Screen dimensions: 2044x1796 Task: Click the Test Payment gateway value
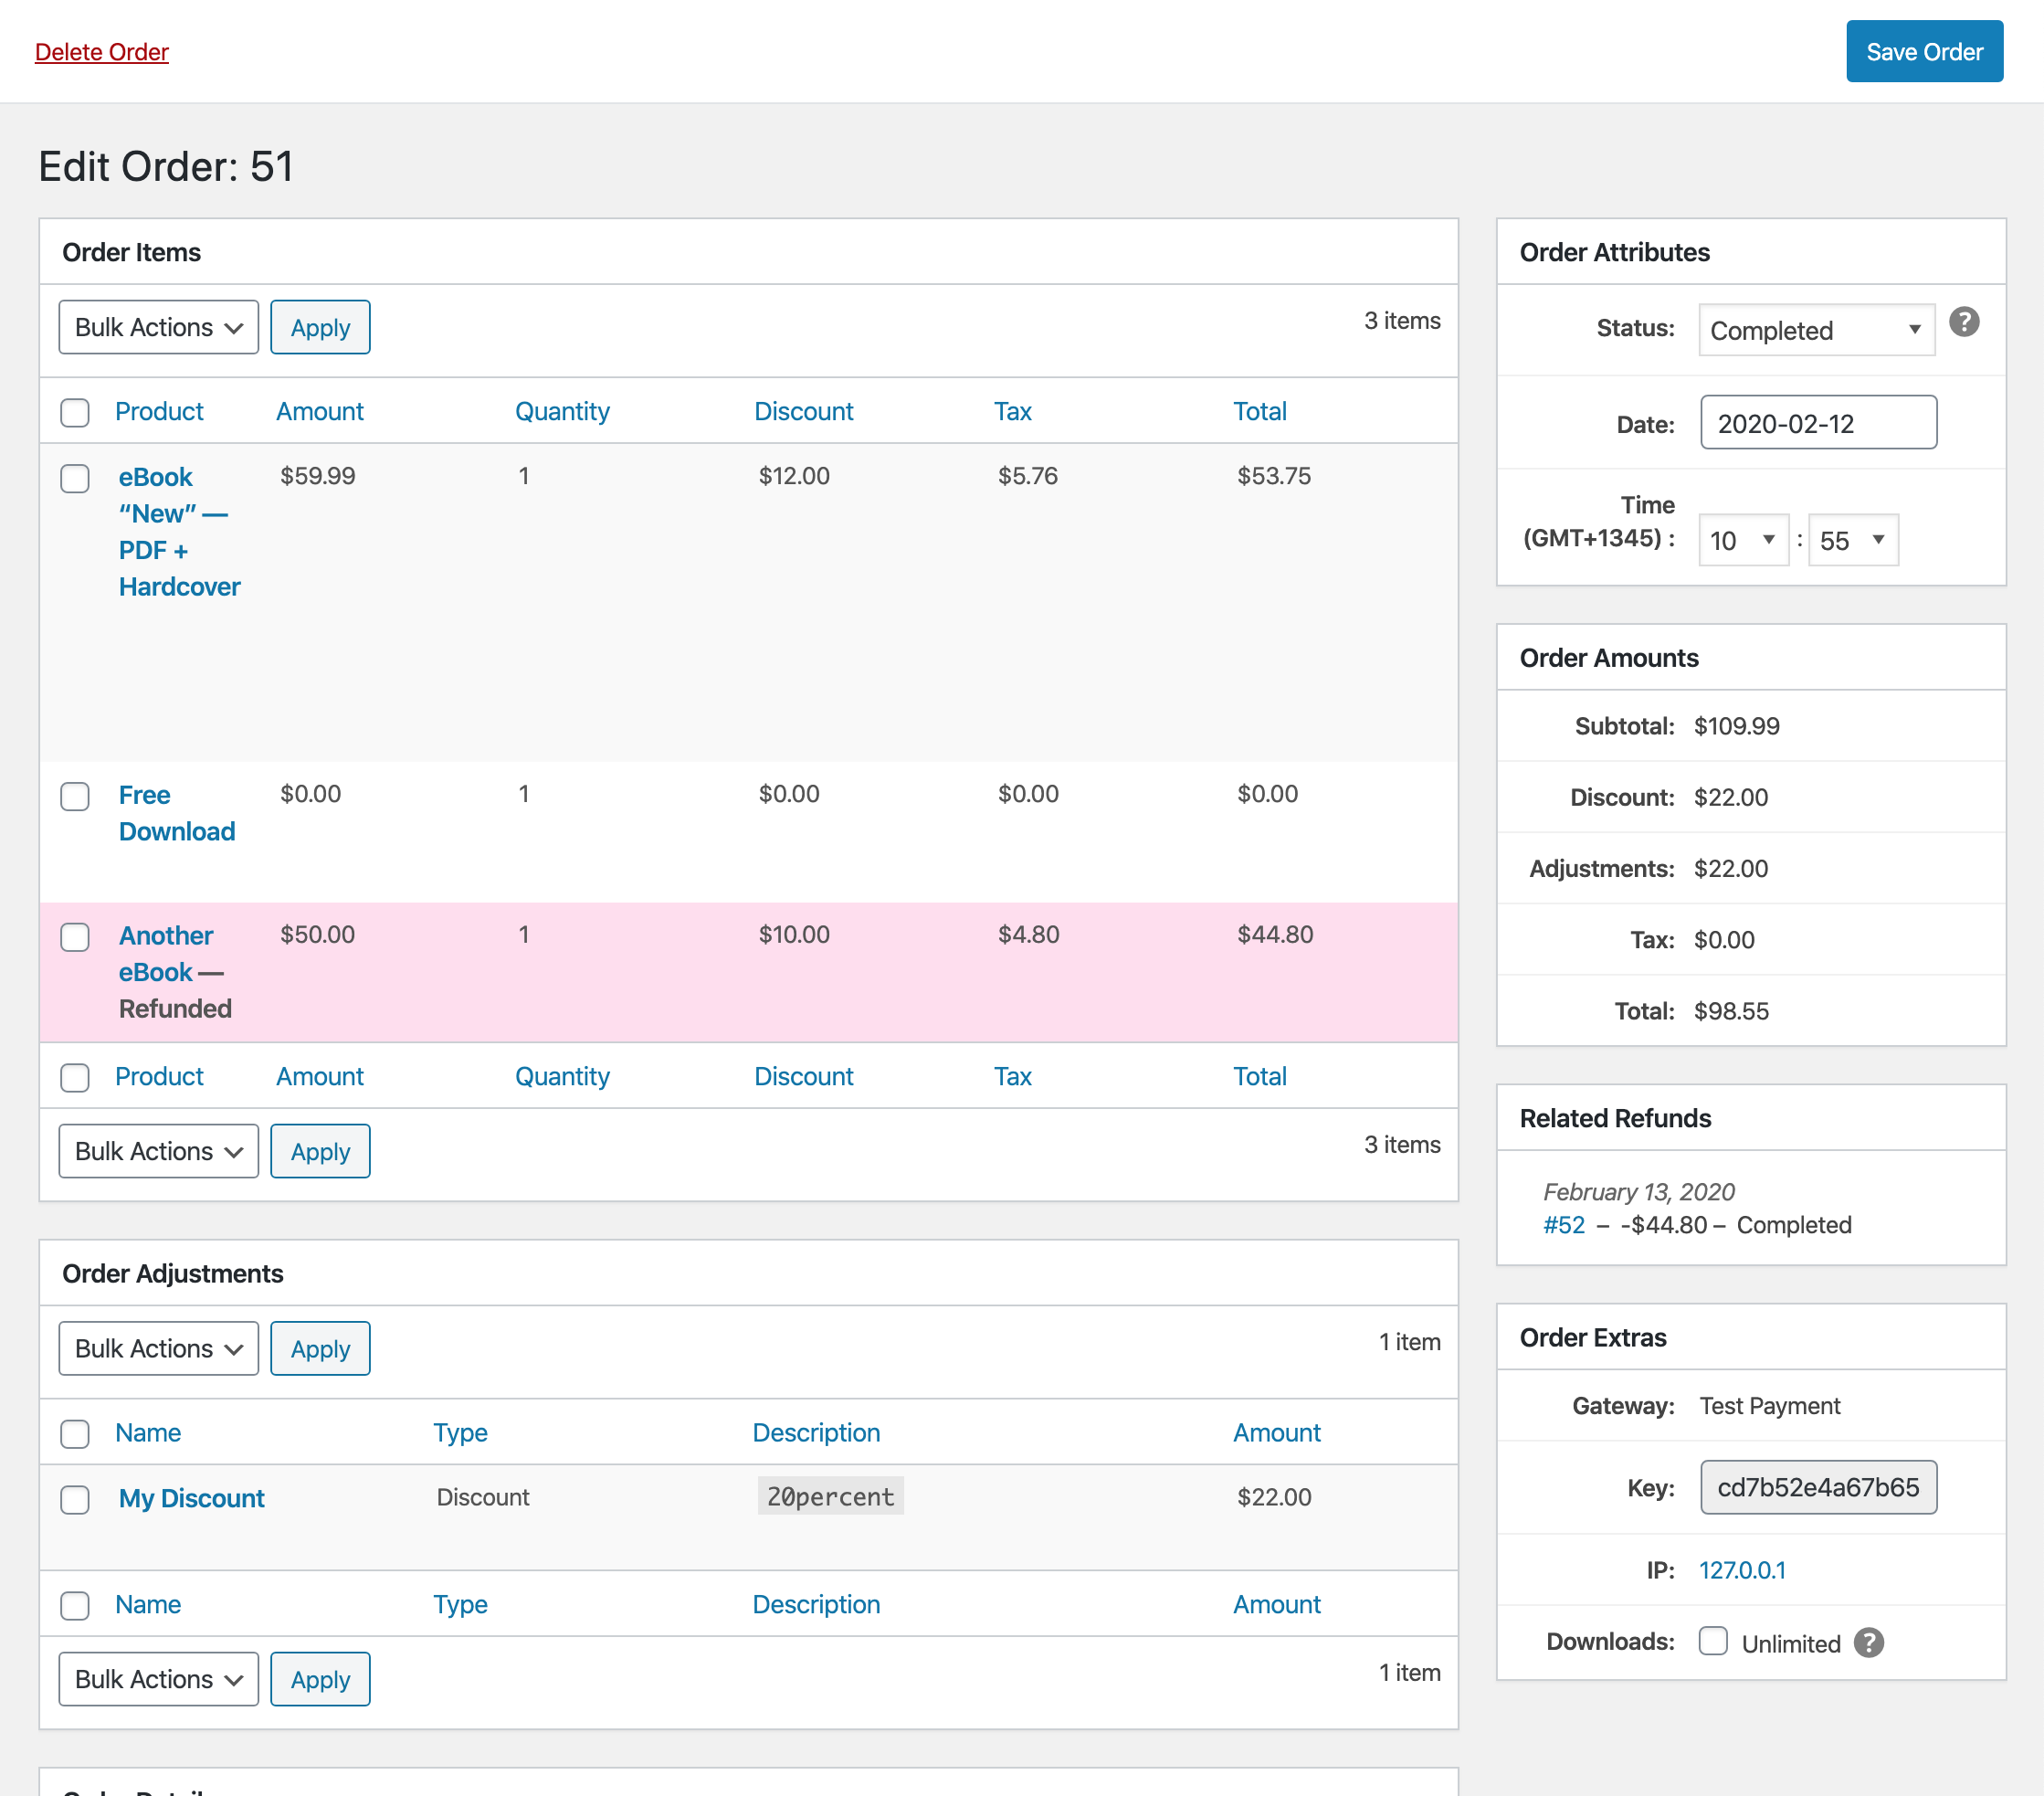(x=1770, y=1406)
